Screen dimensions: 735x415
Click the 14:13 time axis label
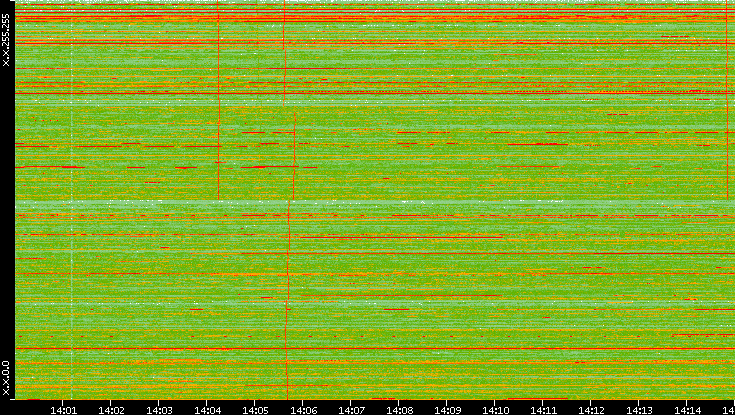[639, 410]
